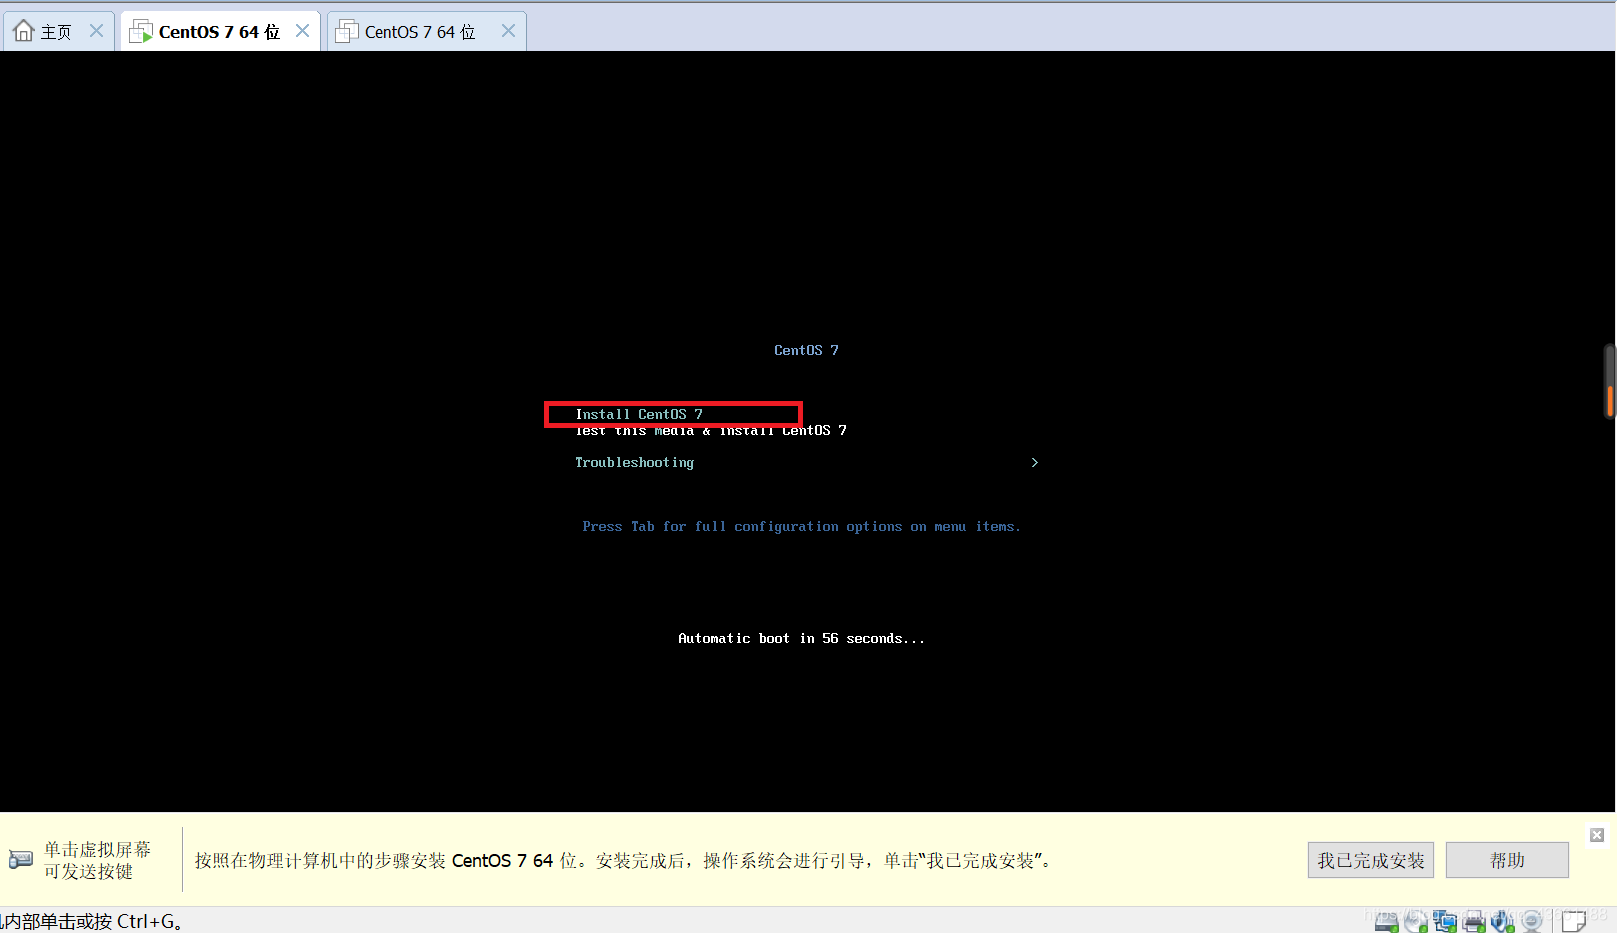Click the printer device status icon
The width and height of the screenshot is (1617, 933).
click(x=1474, y=921)
